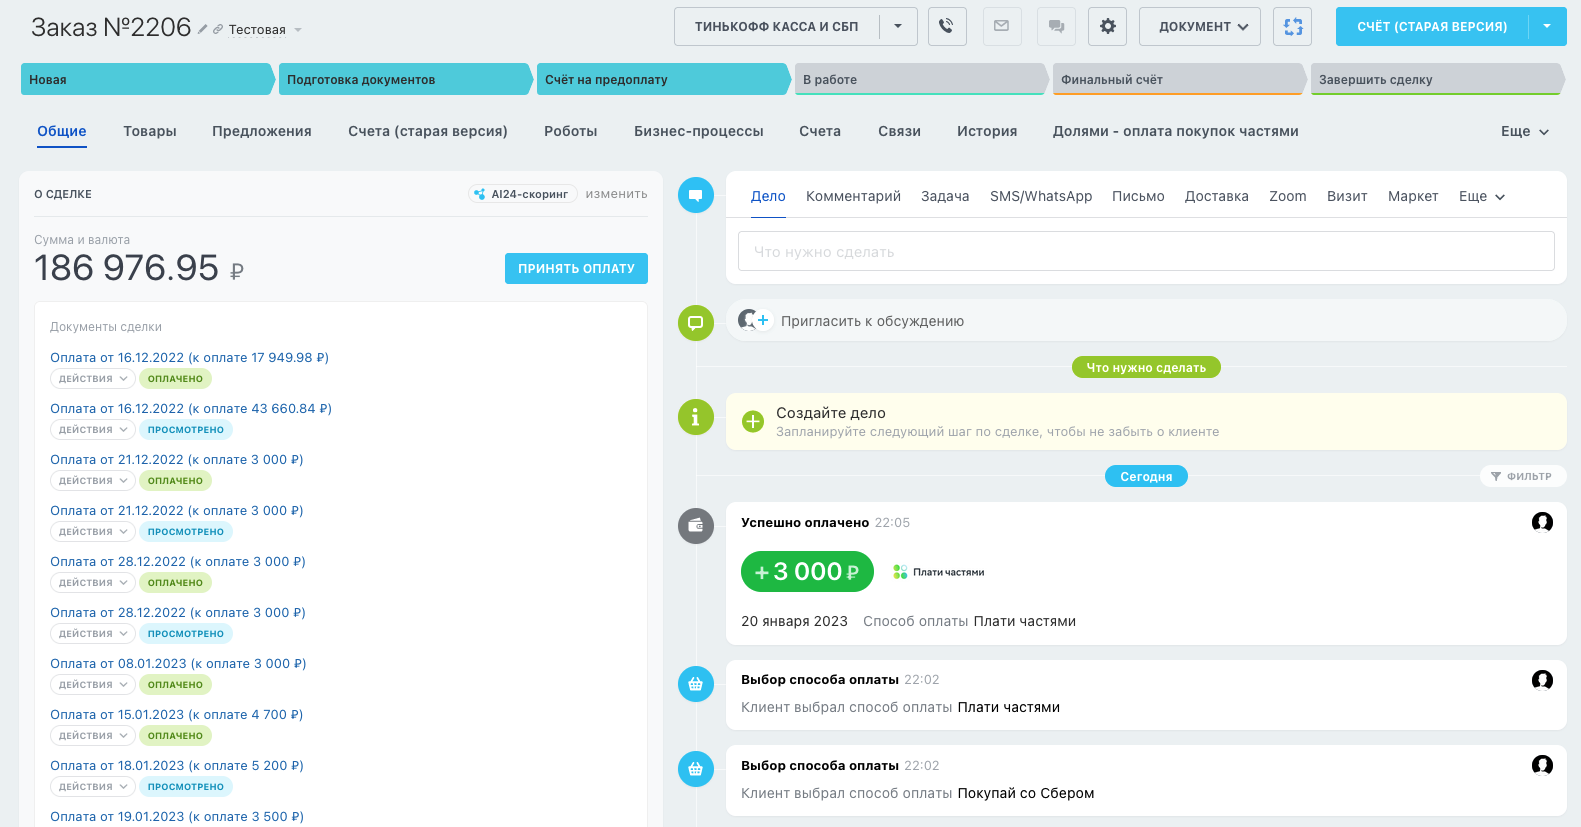Click the pencil edit icon near order title
The width and height of the screenshot is (1581, 827).
[x=203, y=30]
